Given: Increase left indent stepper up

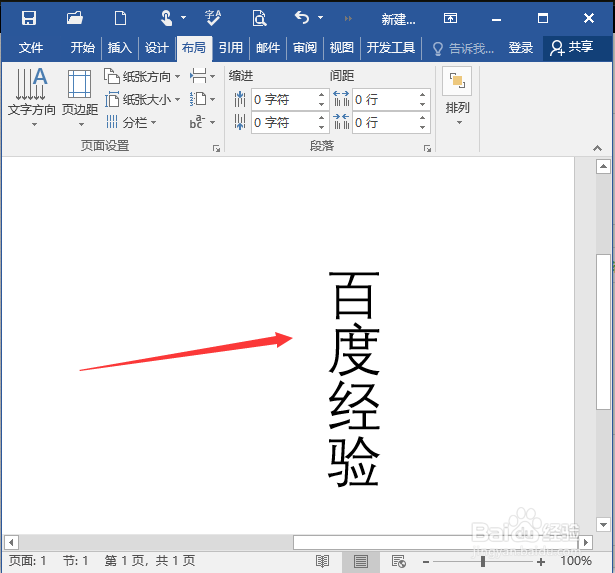Looking at the screenshot, I should click(x=321, y=95).
